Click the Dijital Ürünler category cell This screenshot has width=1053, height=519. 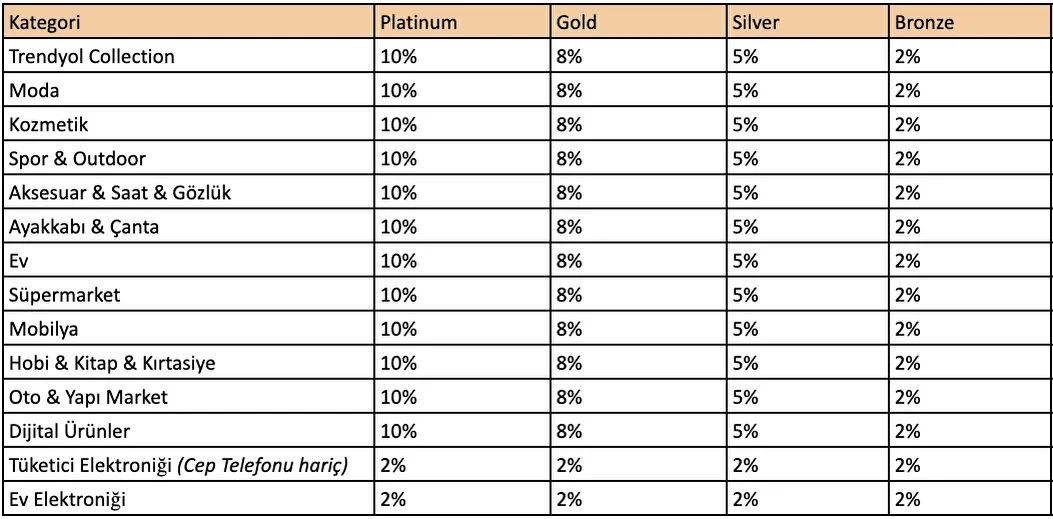pos(189,432)
